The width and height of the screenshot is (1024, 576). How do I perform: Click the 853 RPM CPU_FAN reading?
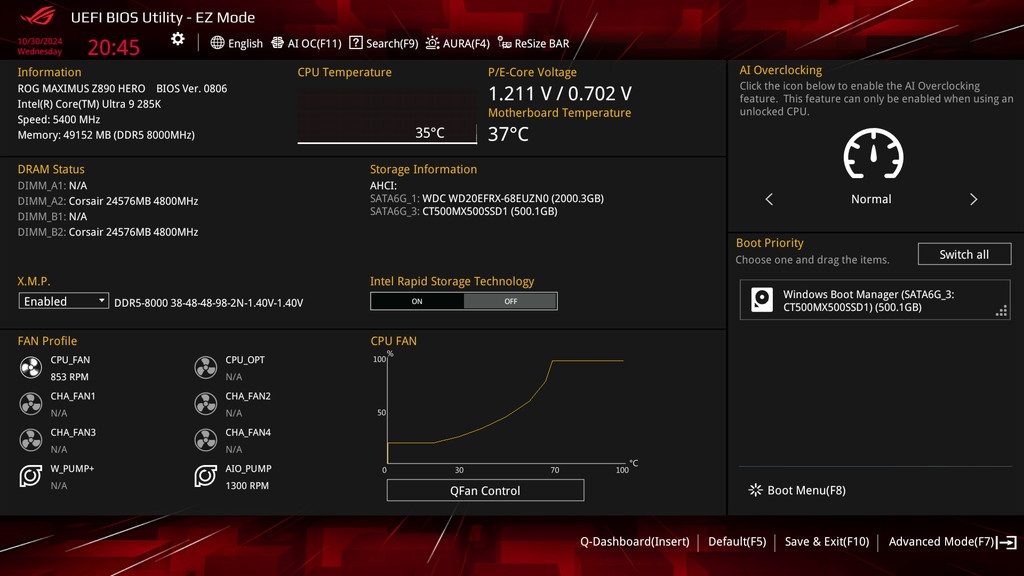pyautogui.click(x=69, y=377)
